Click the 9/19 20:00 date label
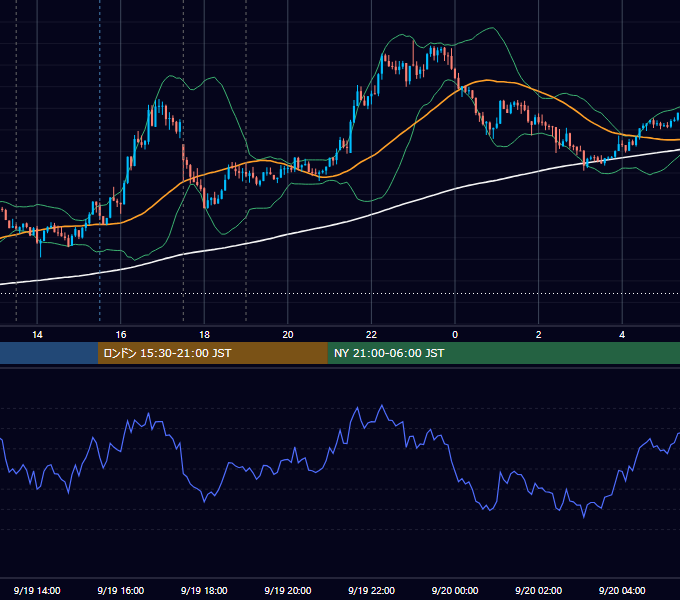680x600 pixels. pyautogui.click(x=288, y=590)
